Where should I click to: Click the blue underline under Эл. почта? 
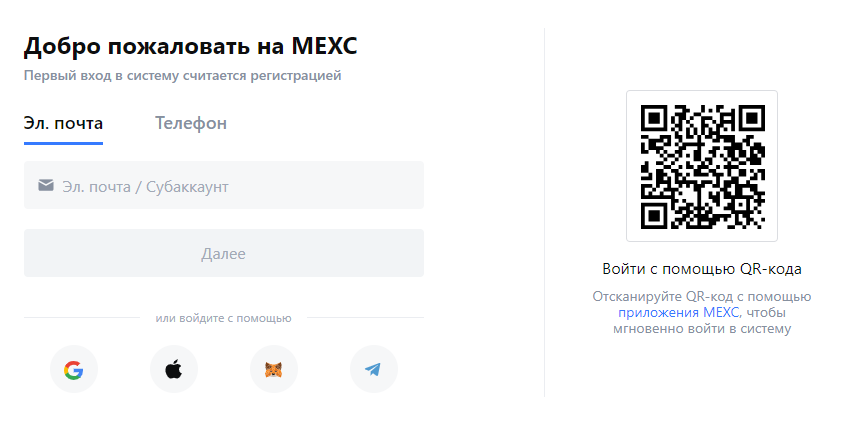click(x=63, y=143)
